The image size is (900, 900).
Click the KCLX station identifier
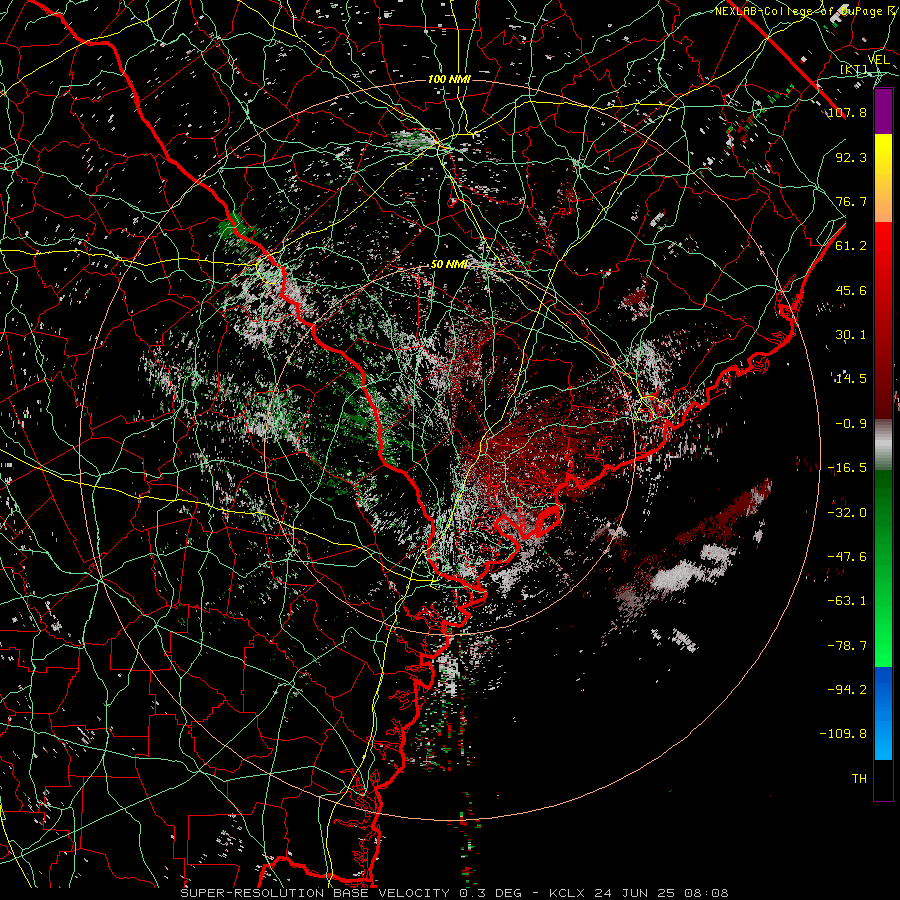coord(568,893)
